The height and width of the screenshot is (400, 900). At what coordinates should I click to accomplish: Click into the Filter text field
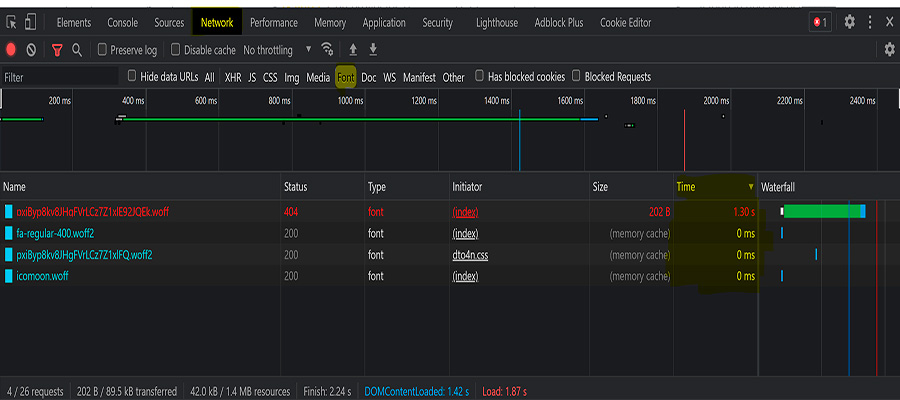60,77
